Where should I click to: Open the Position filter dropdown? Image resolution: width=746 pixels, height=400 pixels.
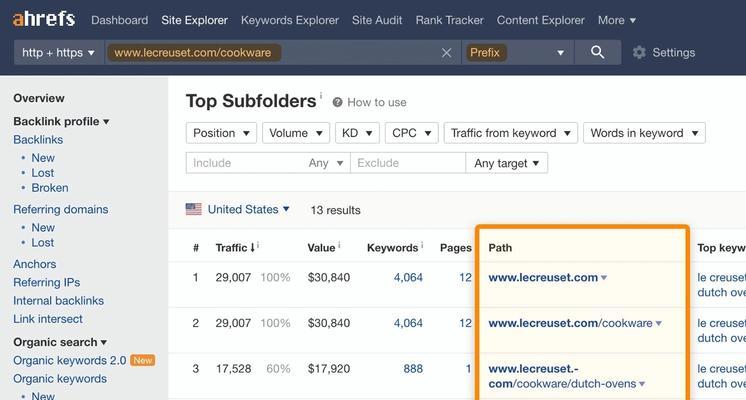click(221, 133)
